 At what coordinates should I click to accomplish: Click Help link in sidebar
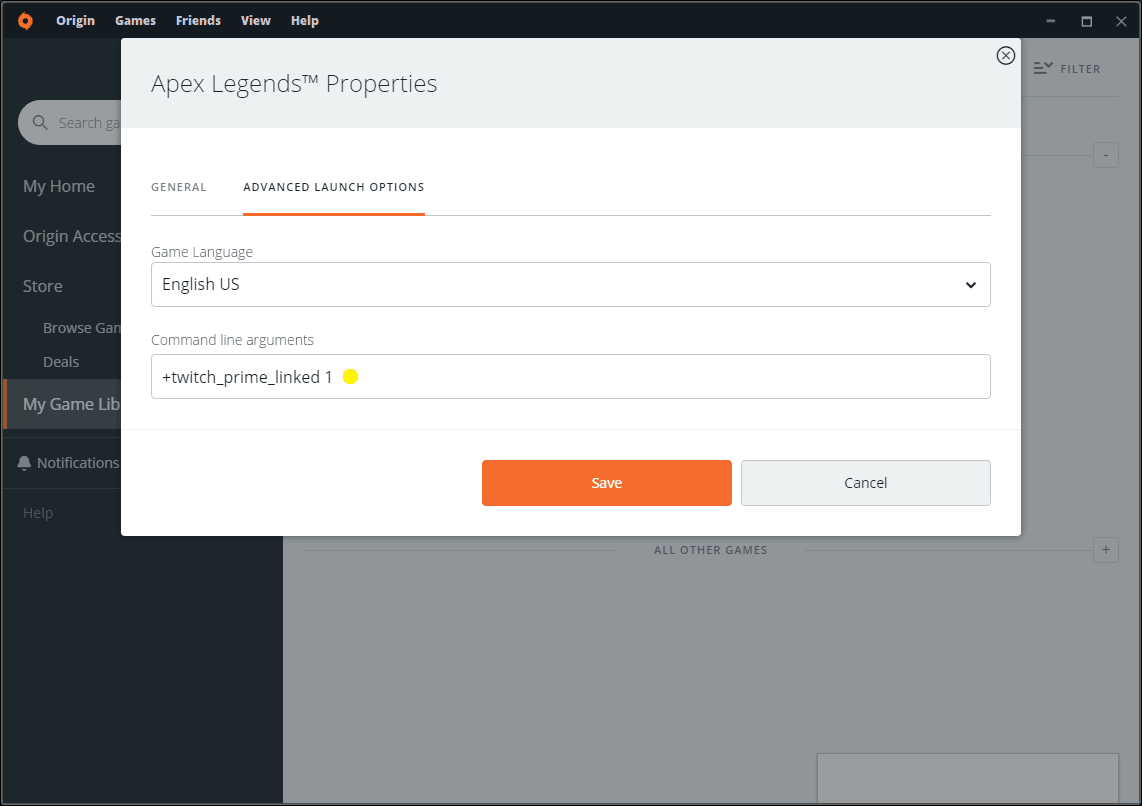click(38, 513)
